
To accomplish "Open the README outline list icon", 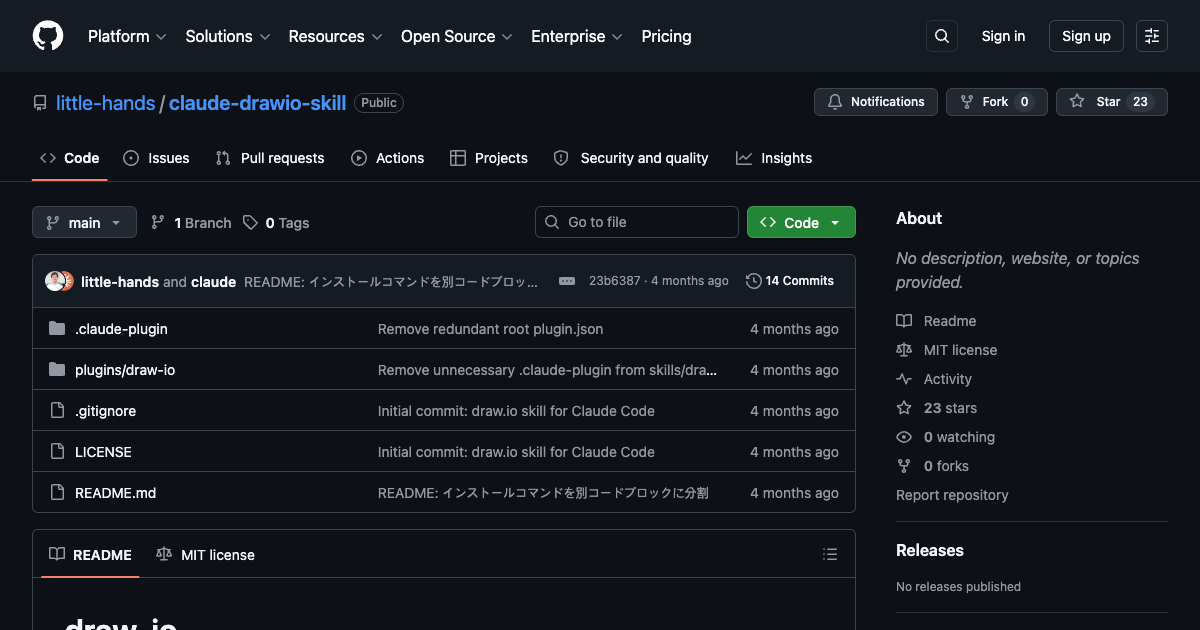I will (830, 554).
